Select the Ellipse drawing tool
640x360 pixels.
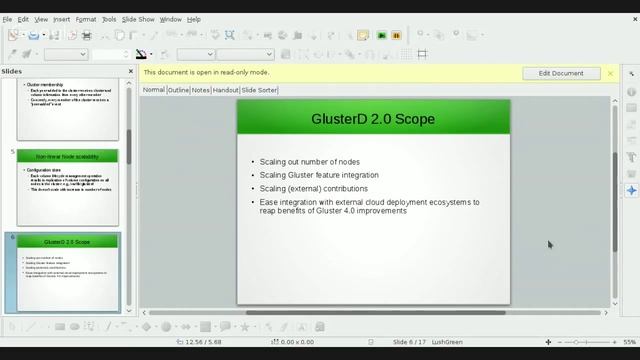tap(75, 327)
